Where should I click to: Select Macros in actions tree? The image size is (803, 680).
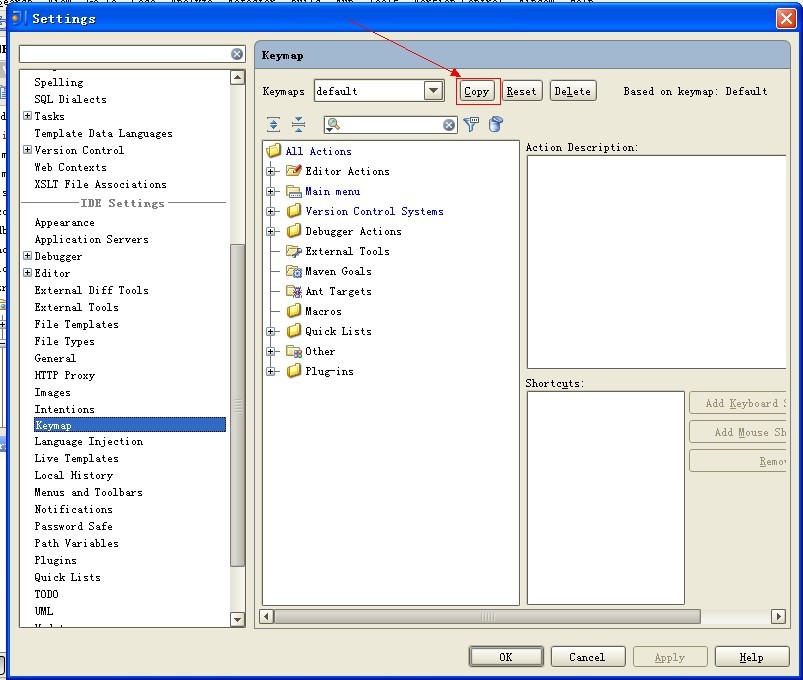pos(323,311)
